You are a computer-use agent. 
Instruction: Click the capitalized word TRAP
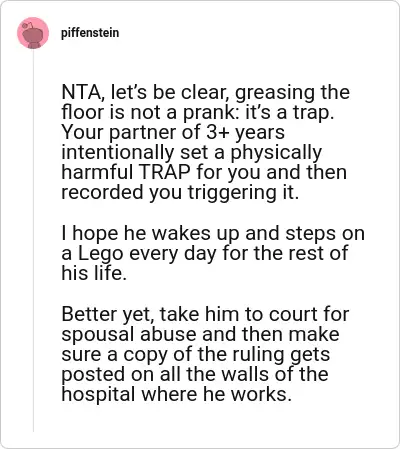tap(164, 172)
